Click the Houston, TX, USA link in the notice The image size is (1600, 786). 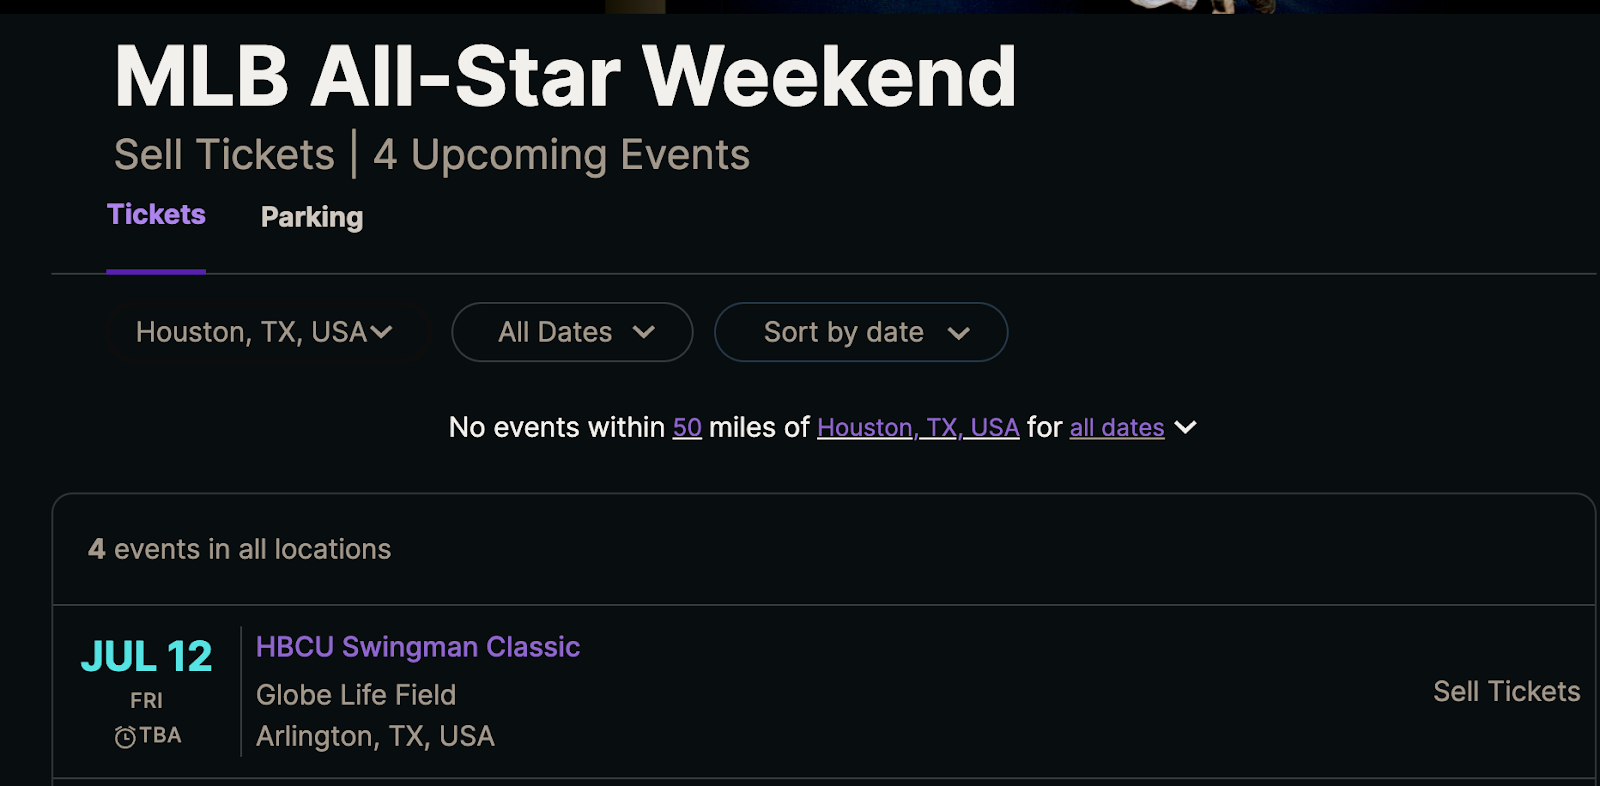[x=919, y=427]
